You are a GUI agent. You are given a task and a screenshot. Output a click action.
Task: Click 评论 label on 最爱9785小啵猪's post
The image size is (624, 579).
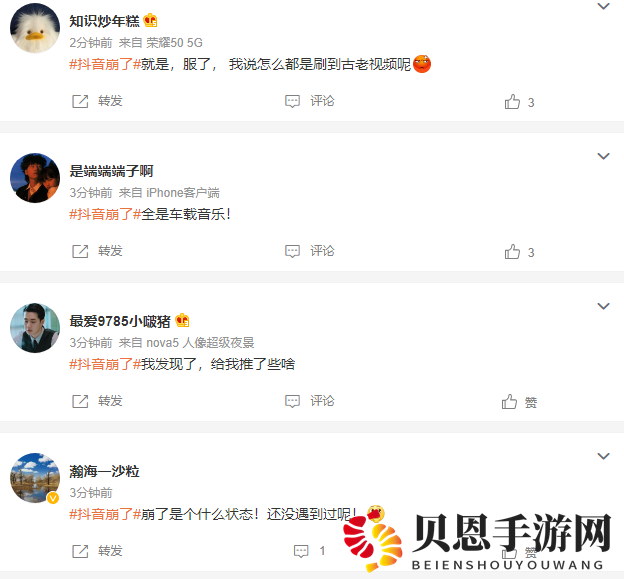(x=322, y=401)
